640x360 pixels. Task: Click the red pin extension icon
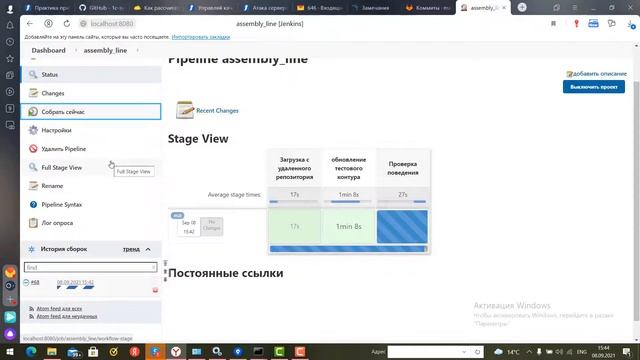tap(576, 24)
